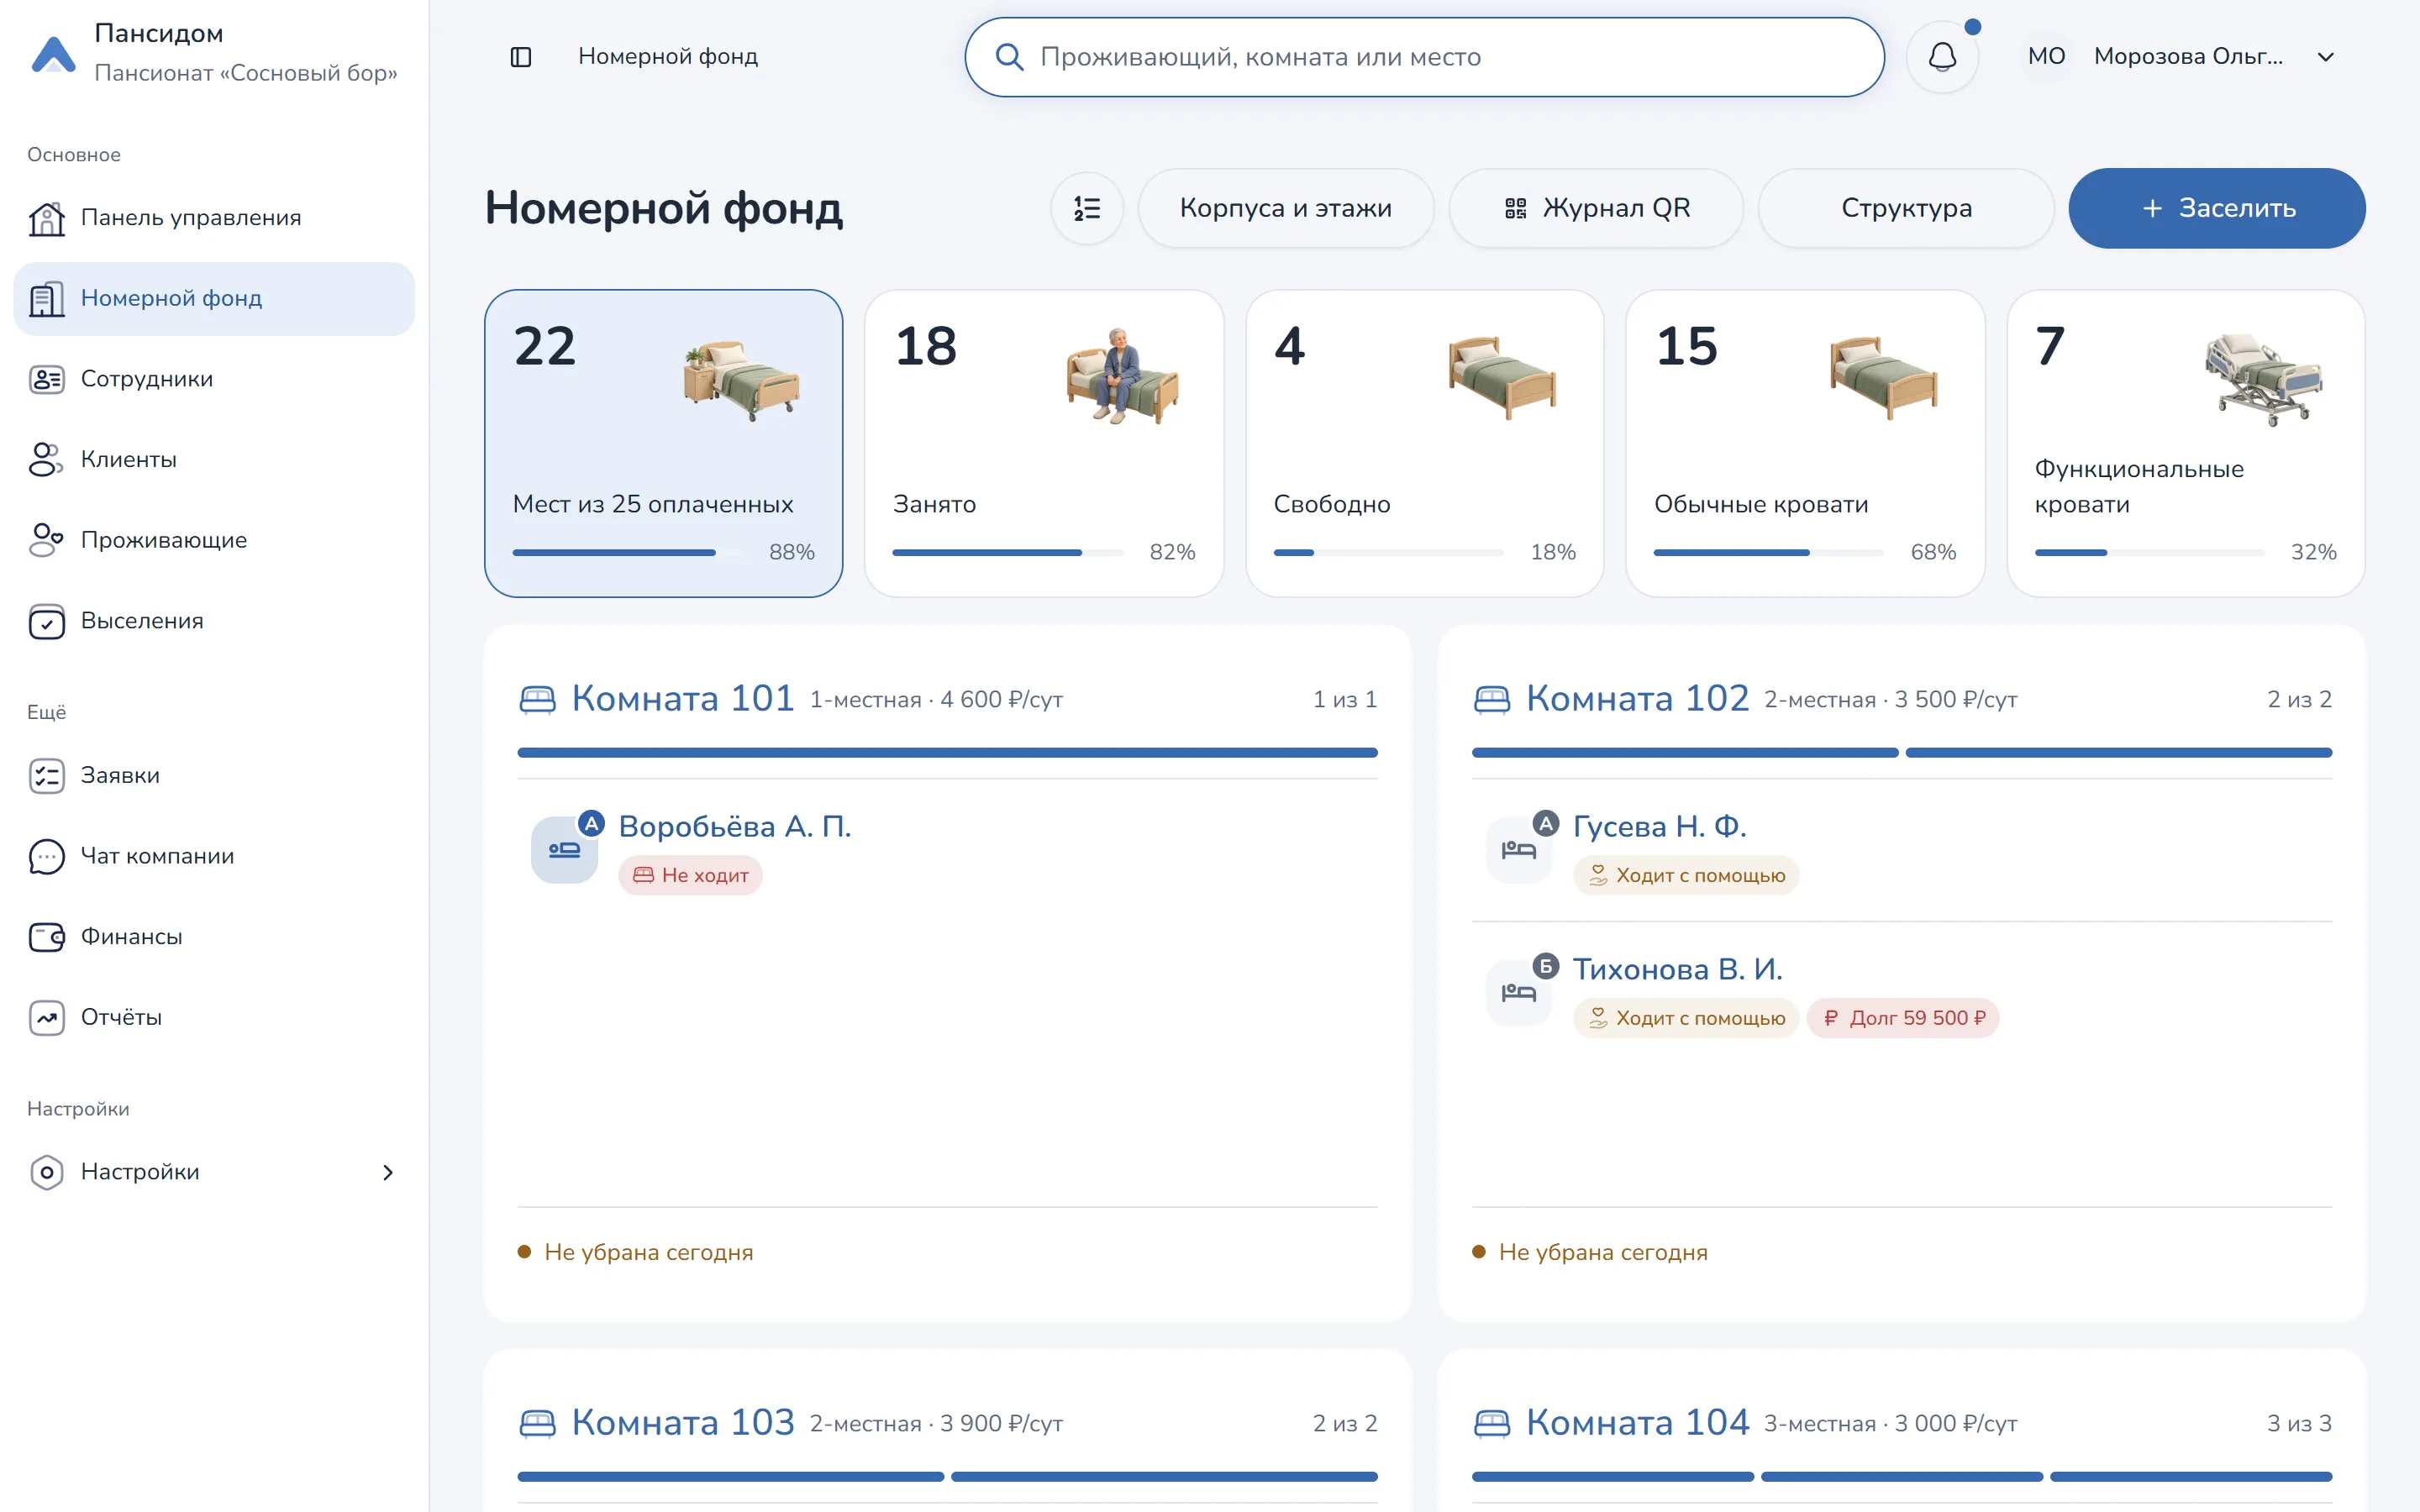This screenshot has width=2420, height=1512.
Task: Click Воробьёва's bed place icon
Action: coord(564,850)
